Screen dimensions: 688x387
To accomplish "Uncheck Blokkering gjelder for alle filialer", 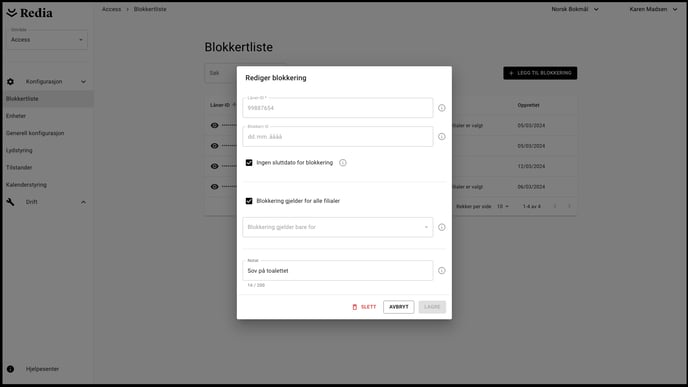I will point(249,201).
